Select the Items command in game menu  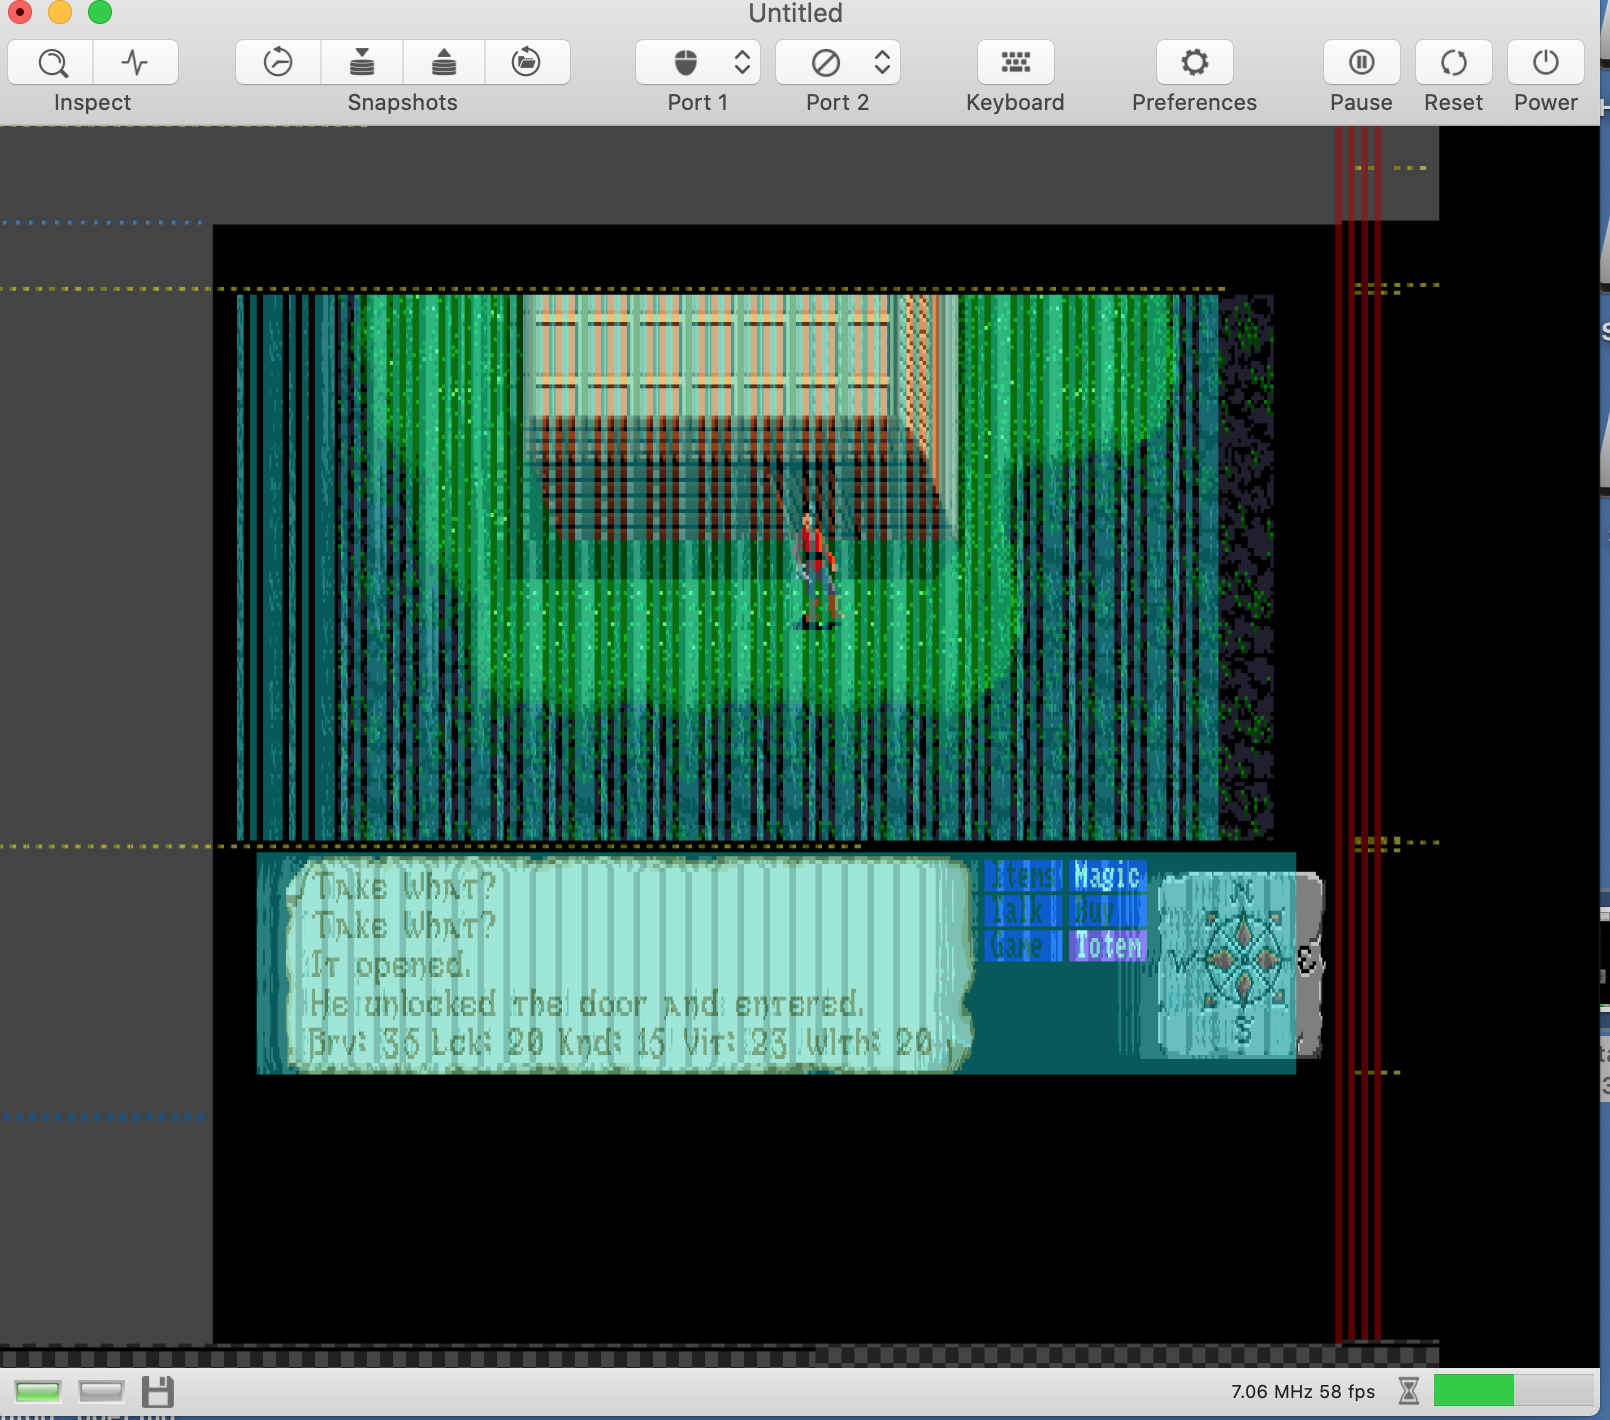[x=1023, y=876]
